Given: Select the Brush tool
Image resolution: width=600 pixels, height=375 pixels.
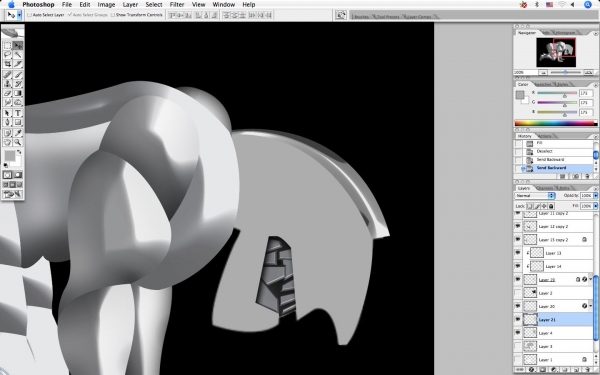Looking at the screenshot, I should [x=18, y=75].
